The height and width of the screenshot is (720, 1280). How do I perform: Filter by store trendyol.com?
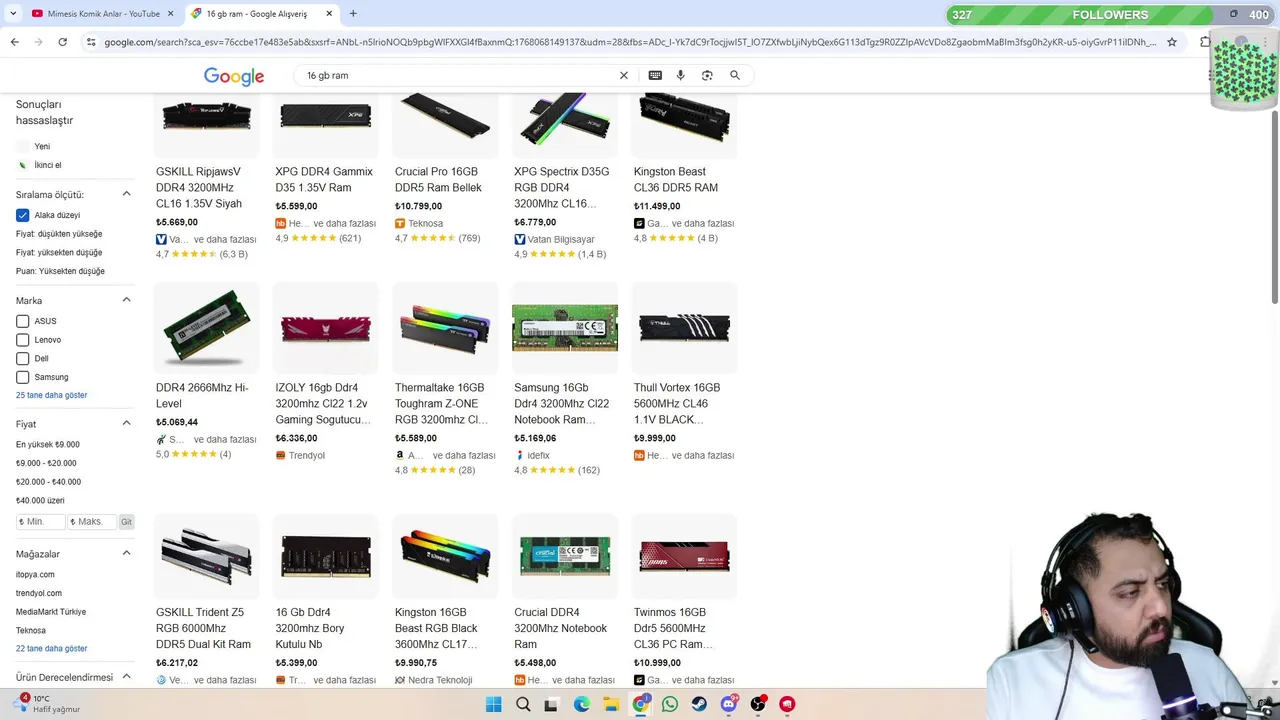pyautogui.click(x=39, y=593)
